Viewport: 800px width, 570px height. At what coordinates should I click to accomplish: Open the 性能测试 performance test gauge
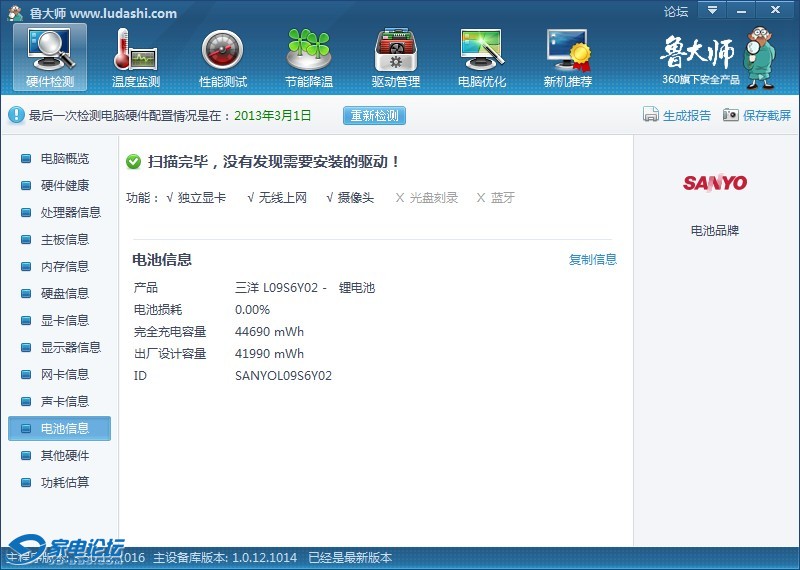(222, 57)
